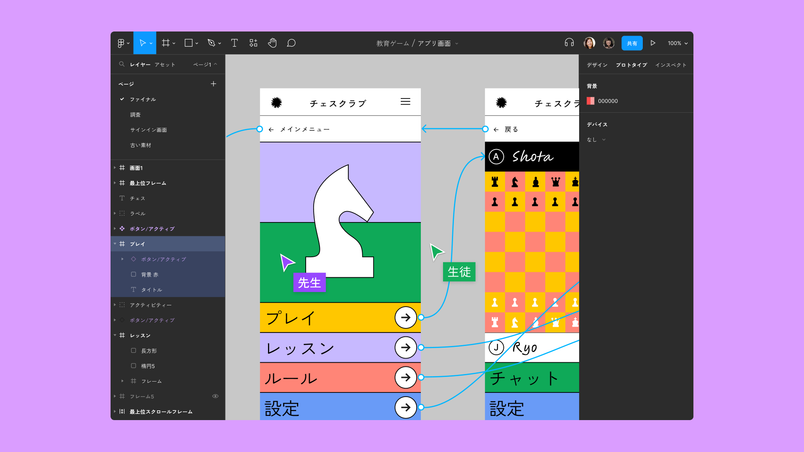Screen dimensions: 804x452
Task: Click the black splat logo in first frame
Action: pos(276,102)
